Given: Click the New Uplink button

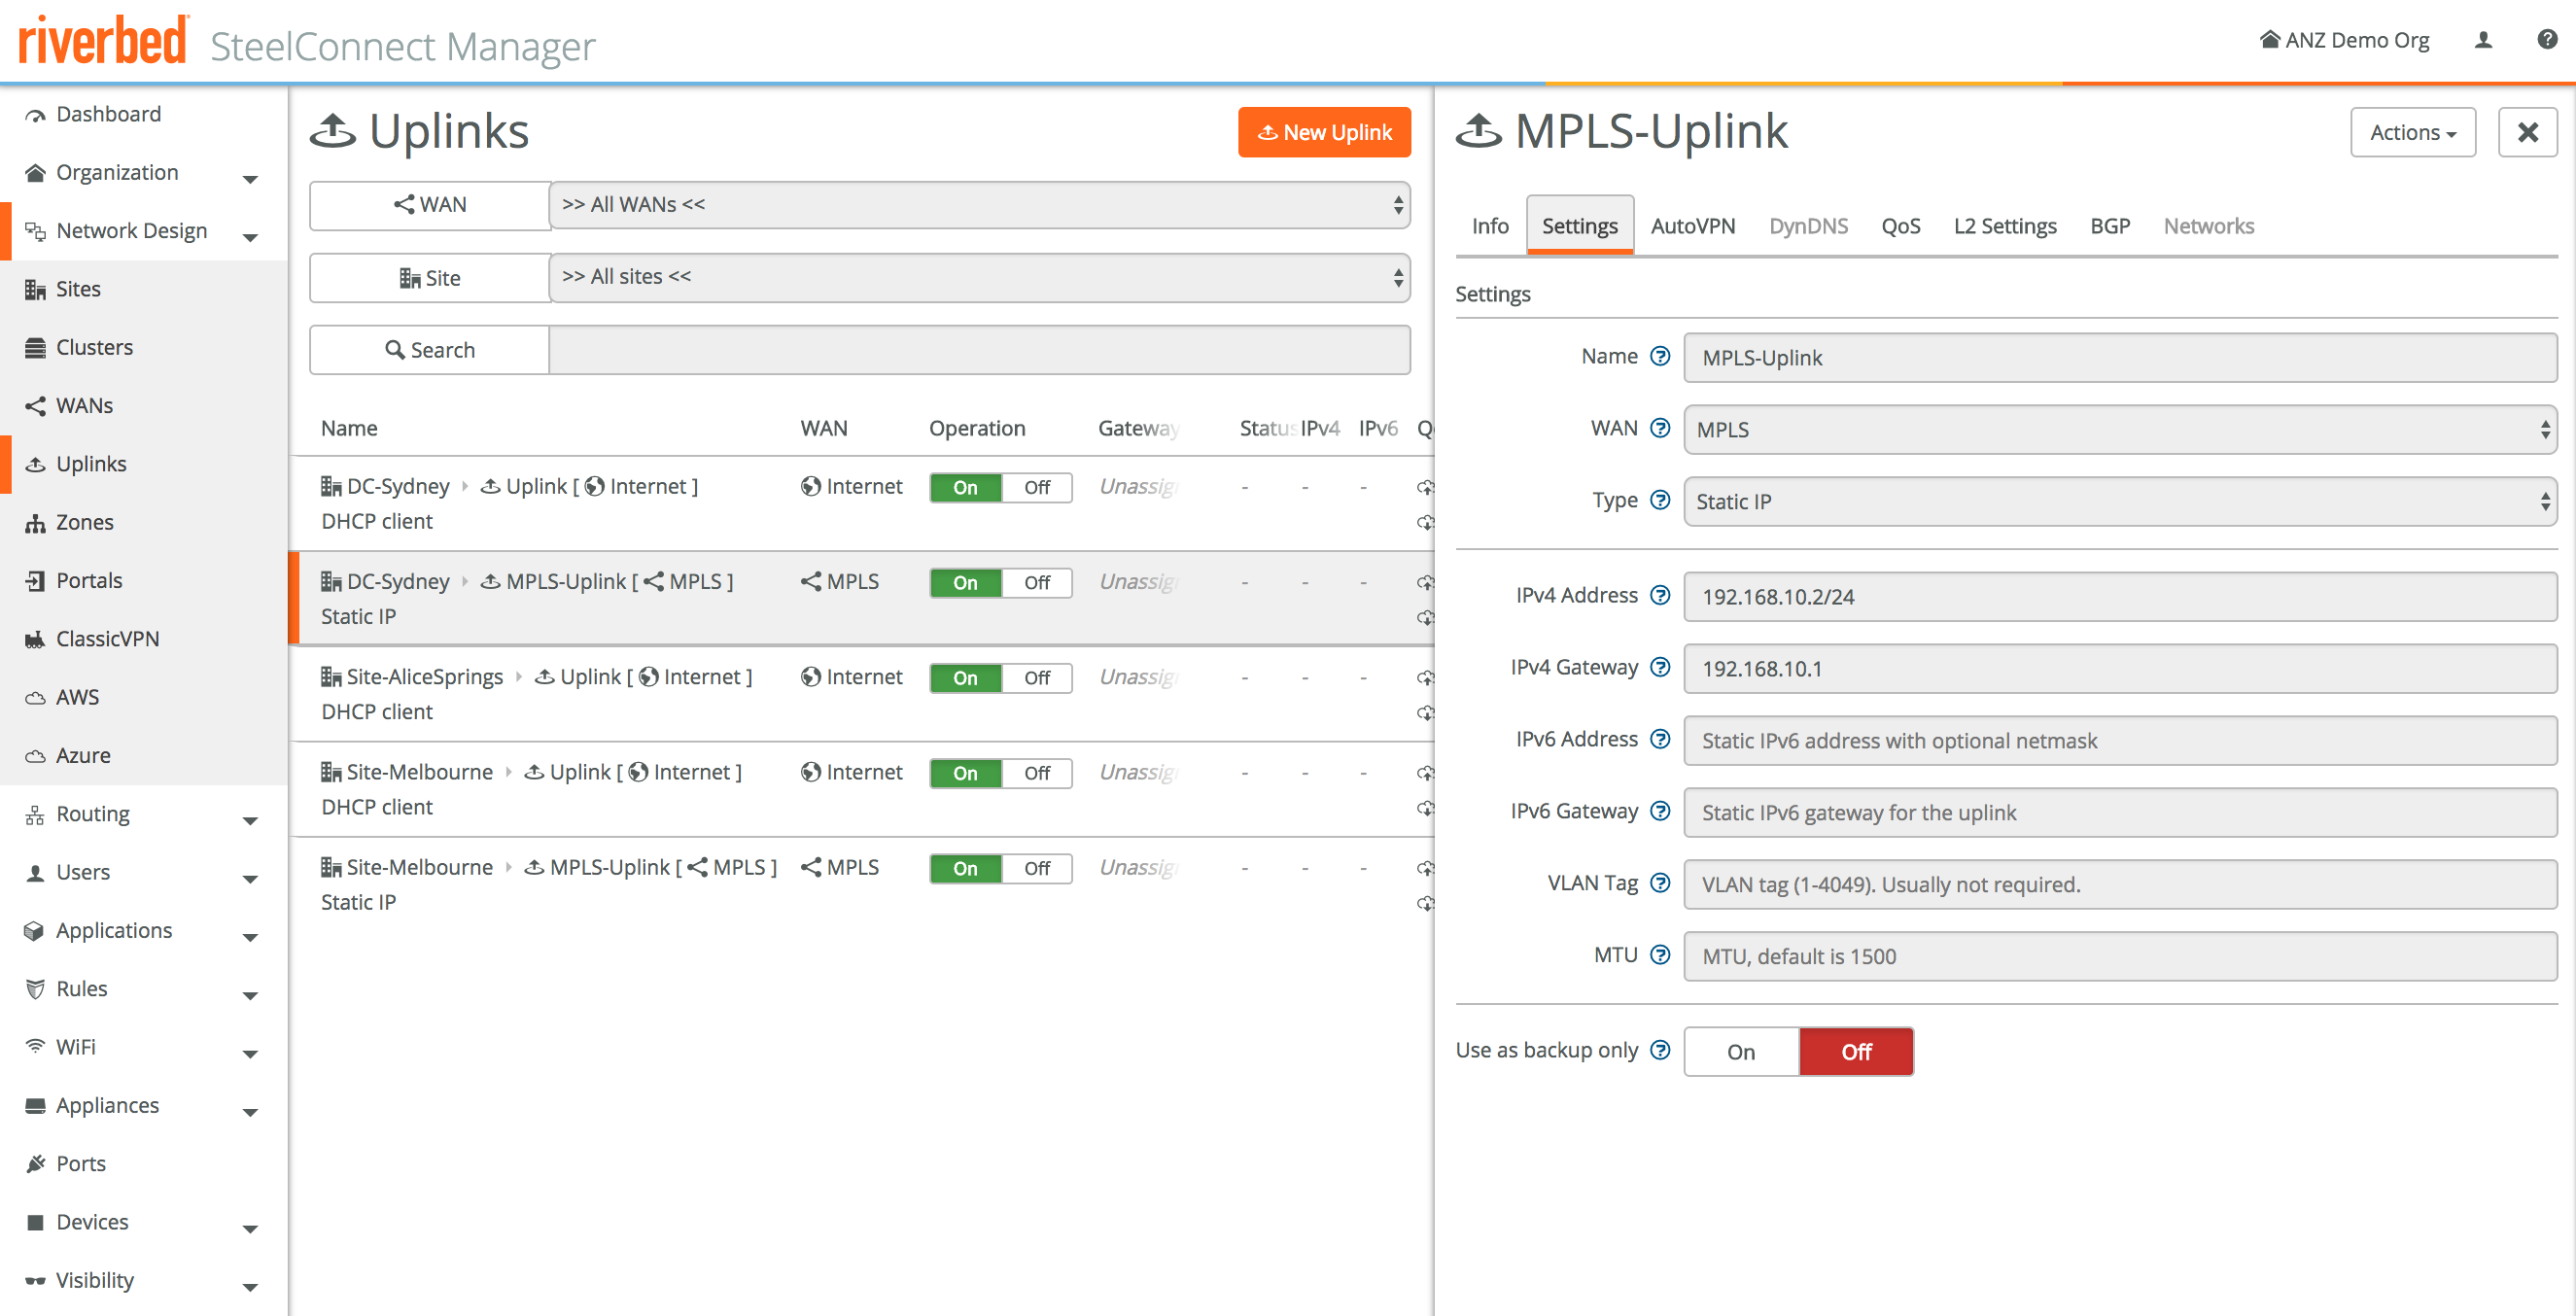Looking at the screenshot, I should pos(1323,132).
